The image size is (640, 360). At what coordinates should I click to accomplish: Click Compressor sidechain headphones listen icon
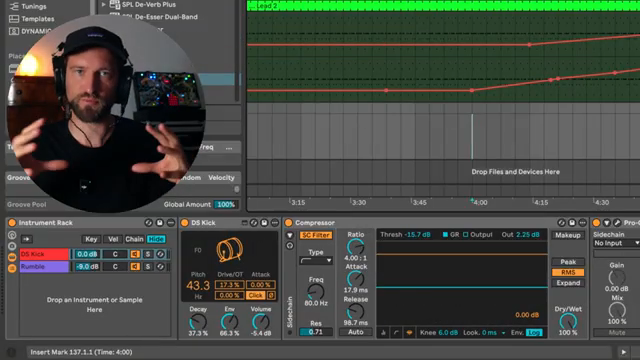pyautogui.click(x=290, y=246)
